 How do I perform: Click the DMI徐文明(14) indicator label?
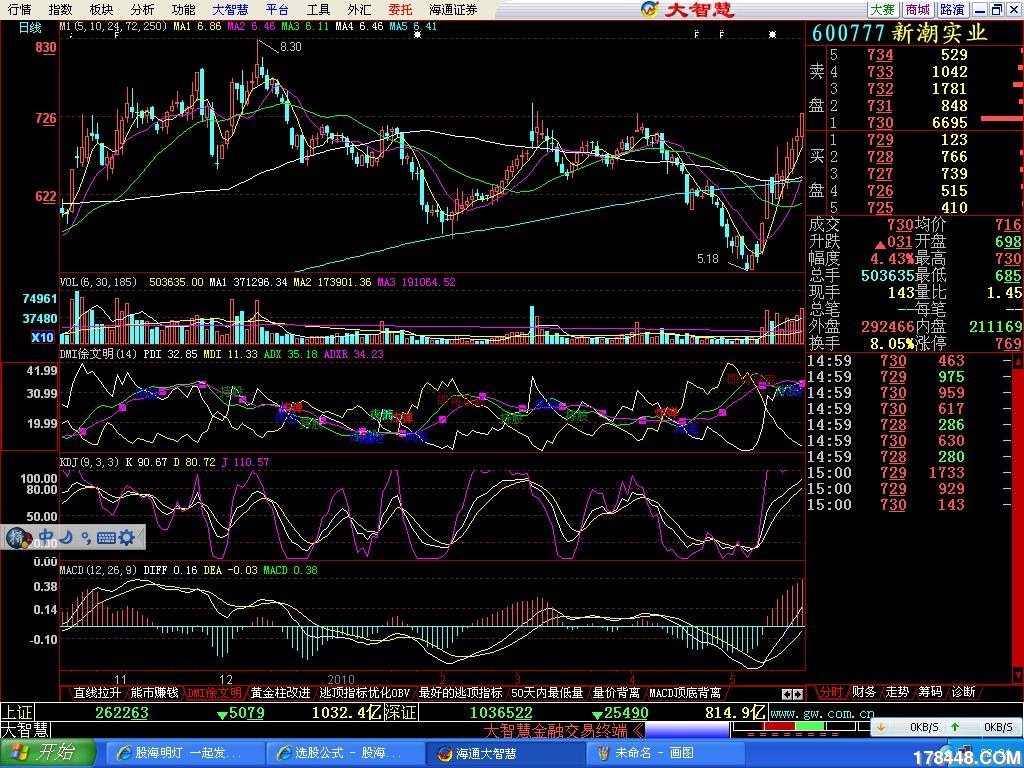98,354
